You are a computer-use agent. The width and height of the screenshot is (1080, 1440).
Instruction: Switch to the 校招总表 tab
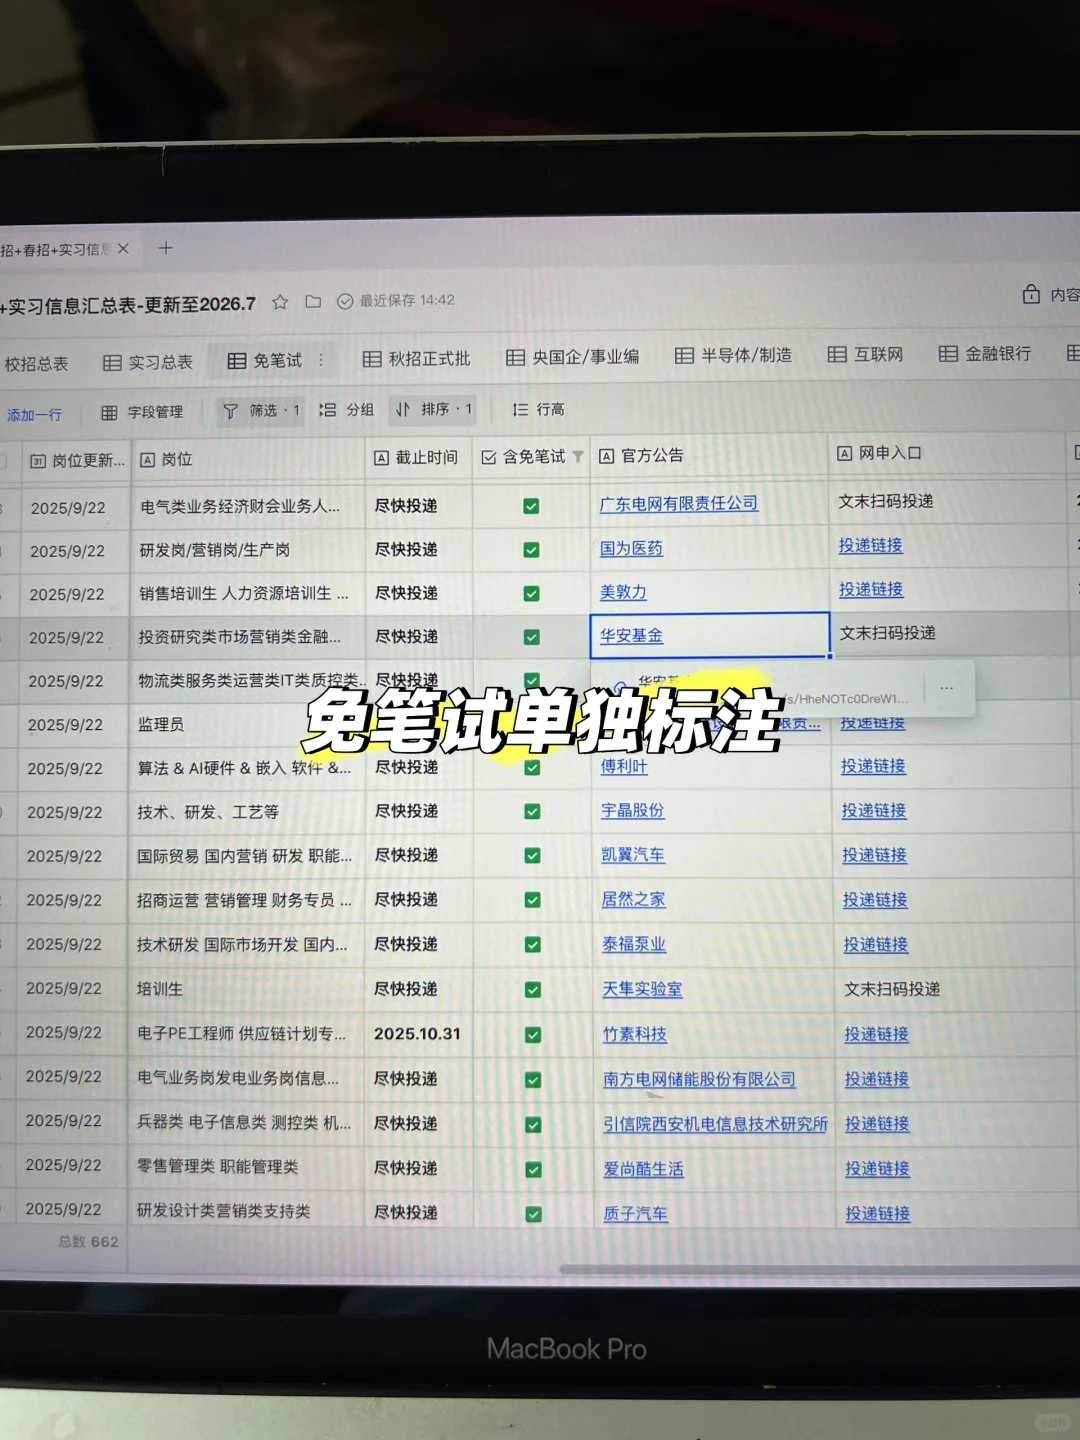pyautogui.click(x=36, y=364)
